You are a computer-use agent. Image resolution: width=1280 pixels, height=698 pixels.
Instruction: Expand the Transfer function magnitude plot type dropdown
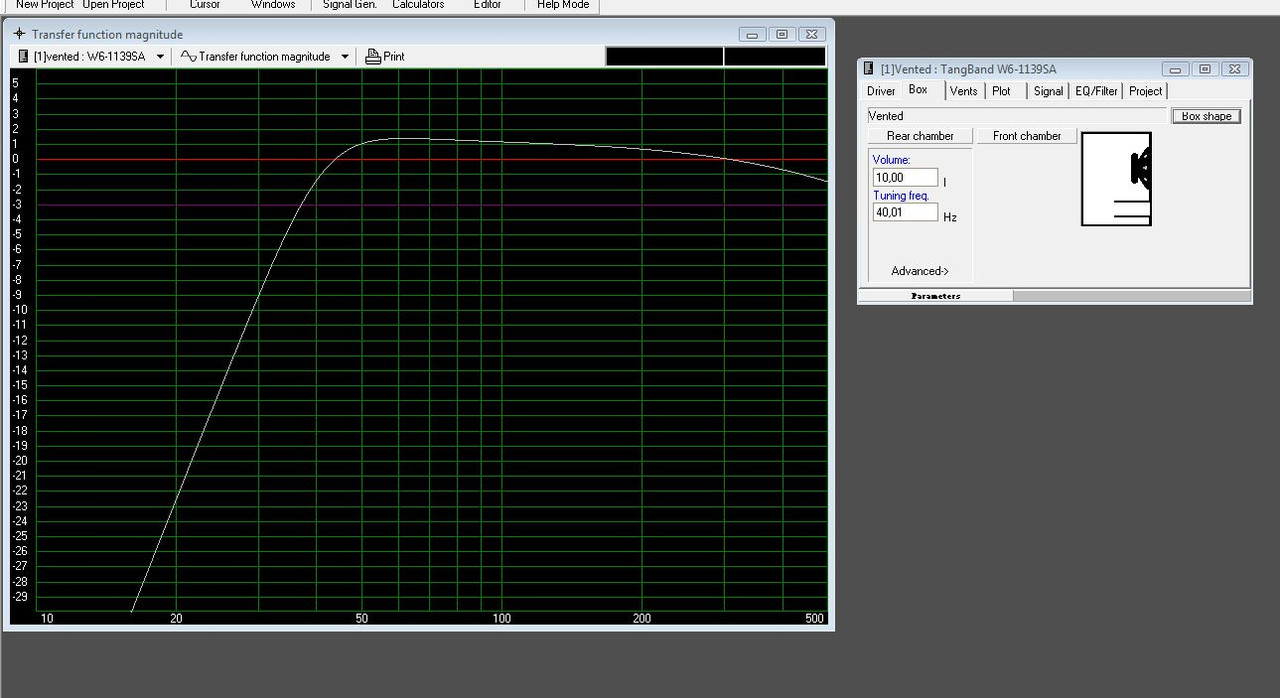coord(345,57)
